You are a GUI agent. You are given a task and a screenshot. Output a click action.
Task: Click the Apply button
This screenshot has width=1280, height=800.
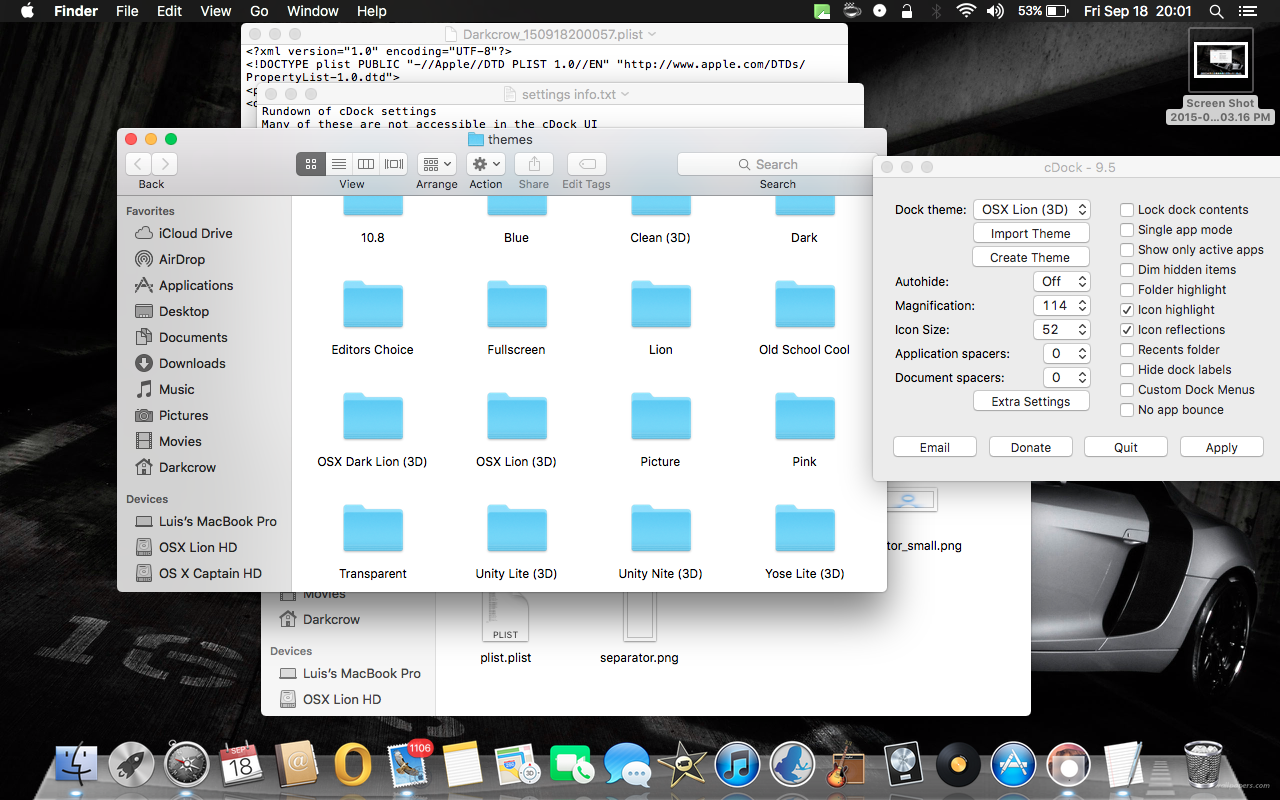(1222, 448)
